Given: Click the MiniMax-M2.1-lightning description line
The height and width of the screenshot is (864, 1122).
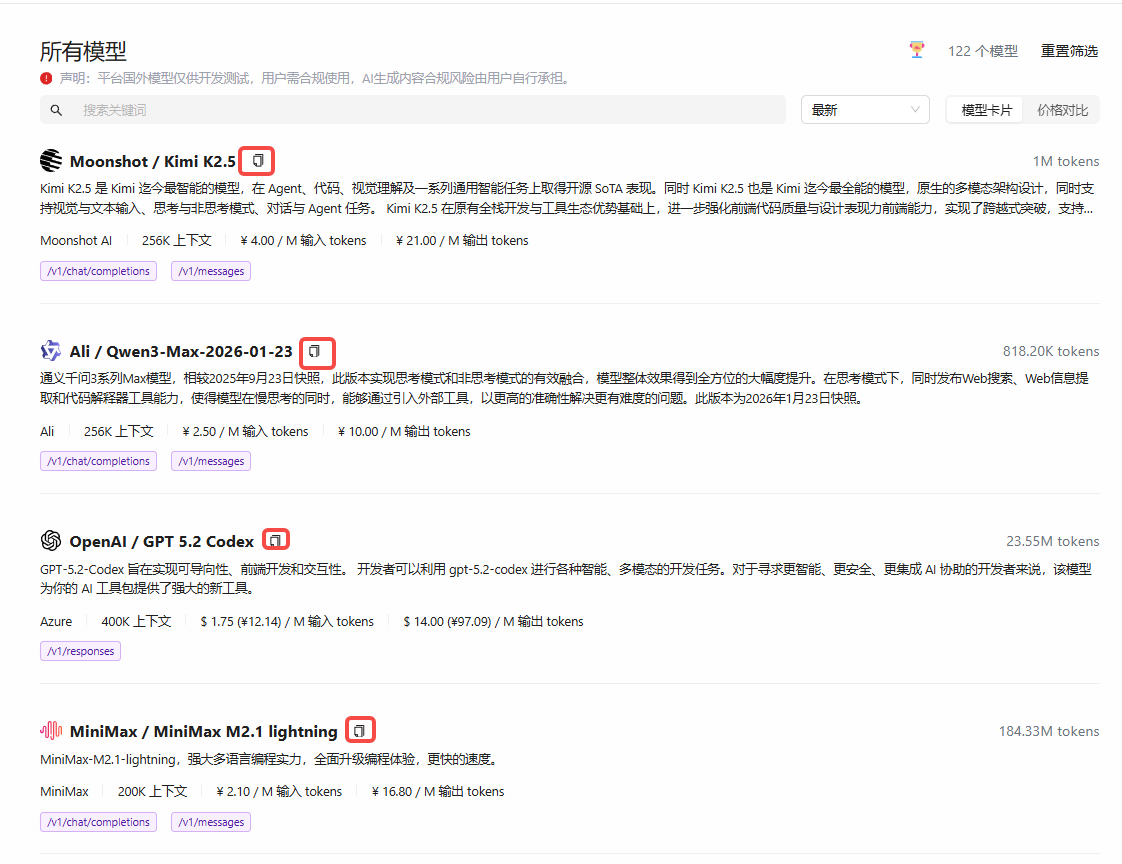Looking at the screenshot, I should [268, 759].
